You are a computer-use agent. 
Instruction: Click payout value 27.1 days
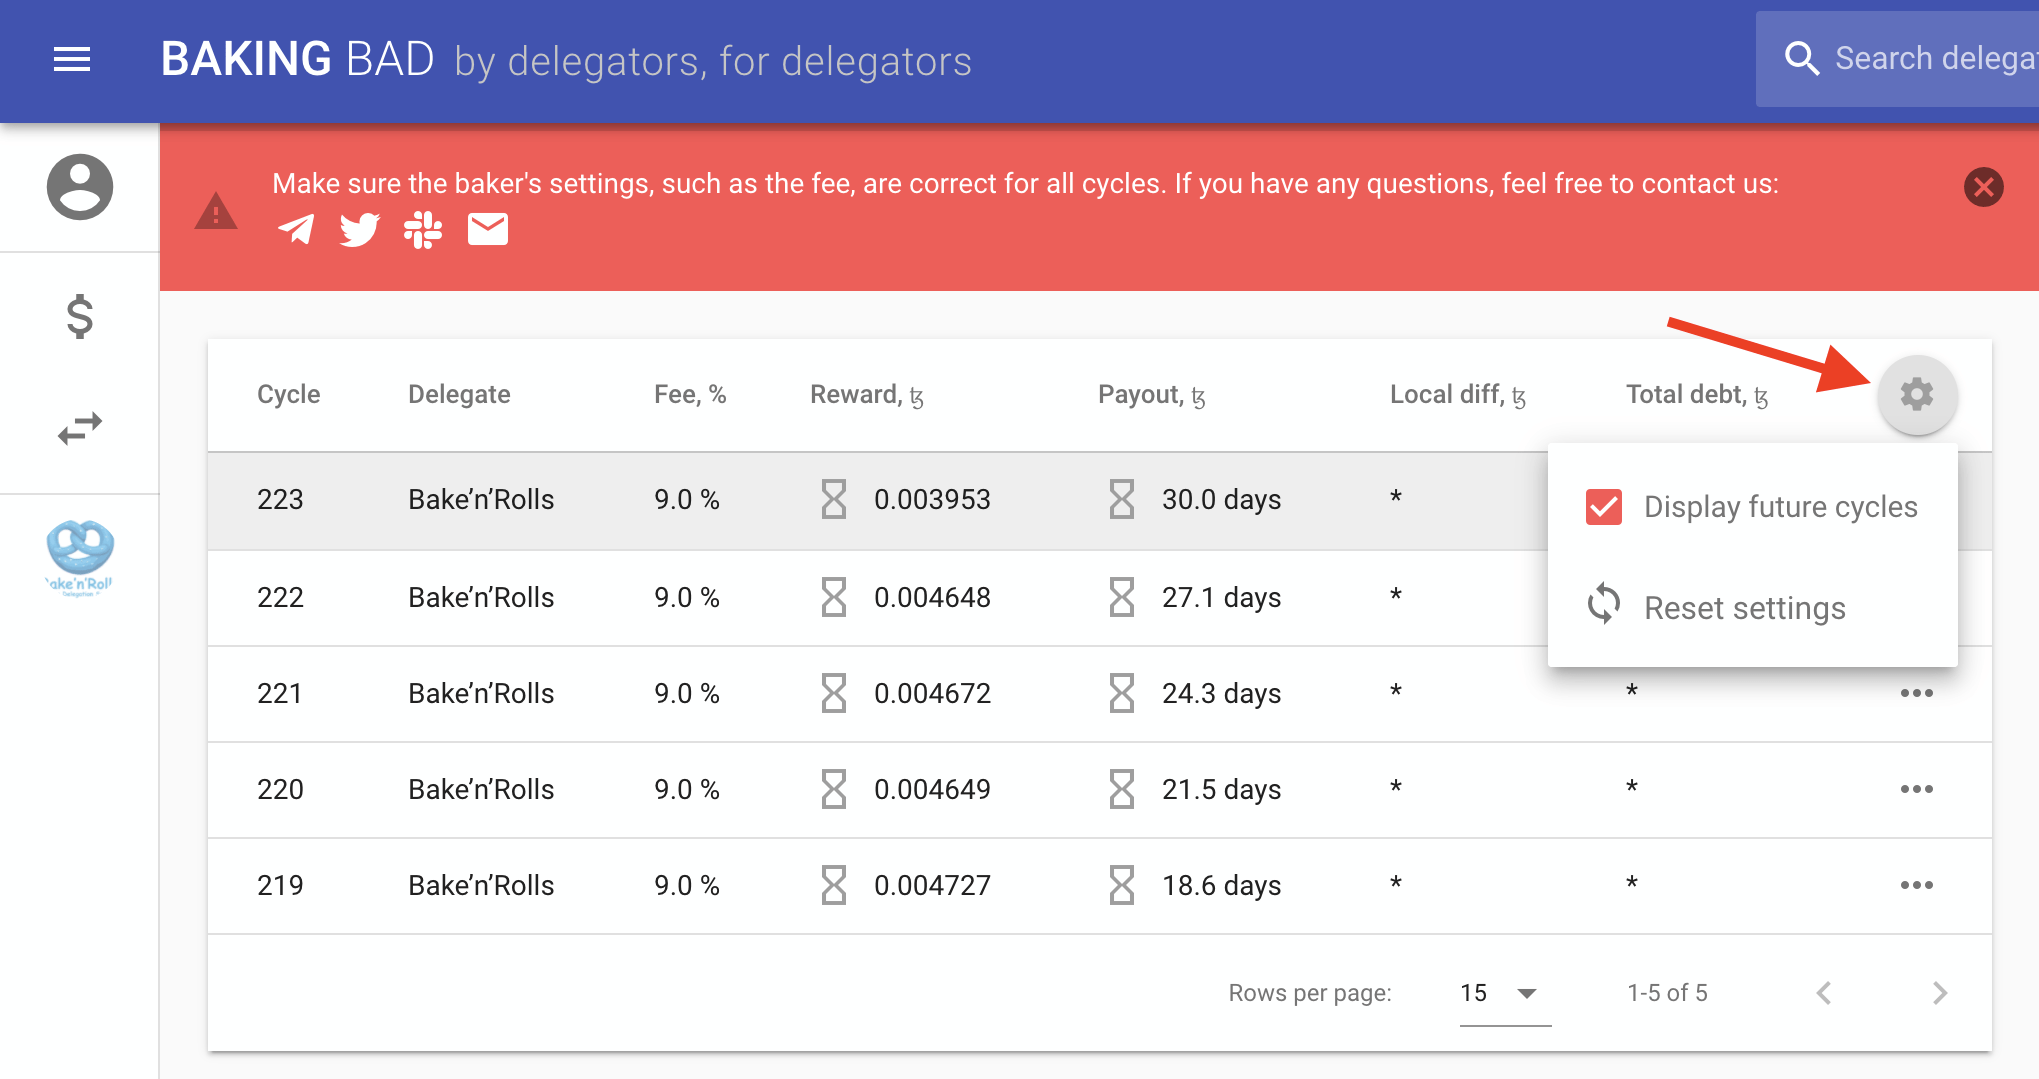(x=1221, y=597)
